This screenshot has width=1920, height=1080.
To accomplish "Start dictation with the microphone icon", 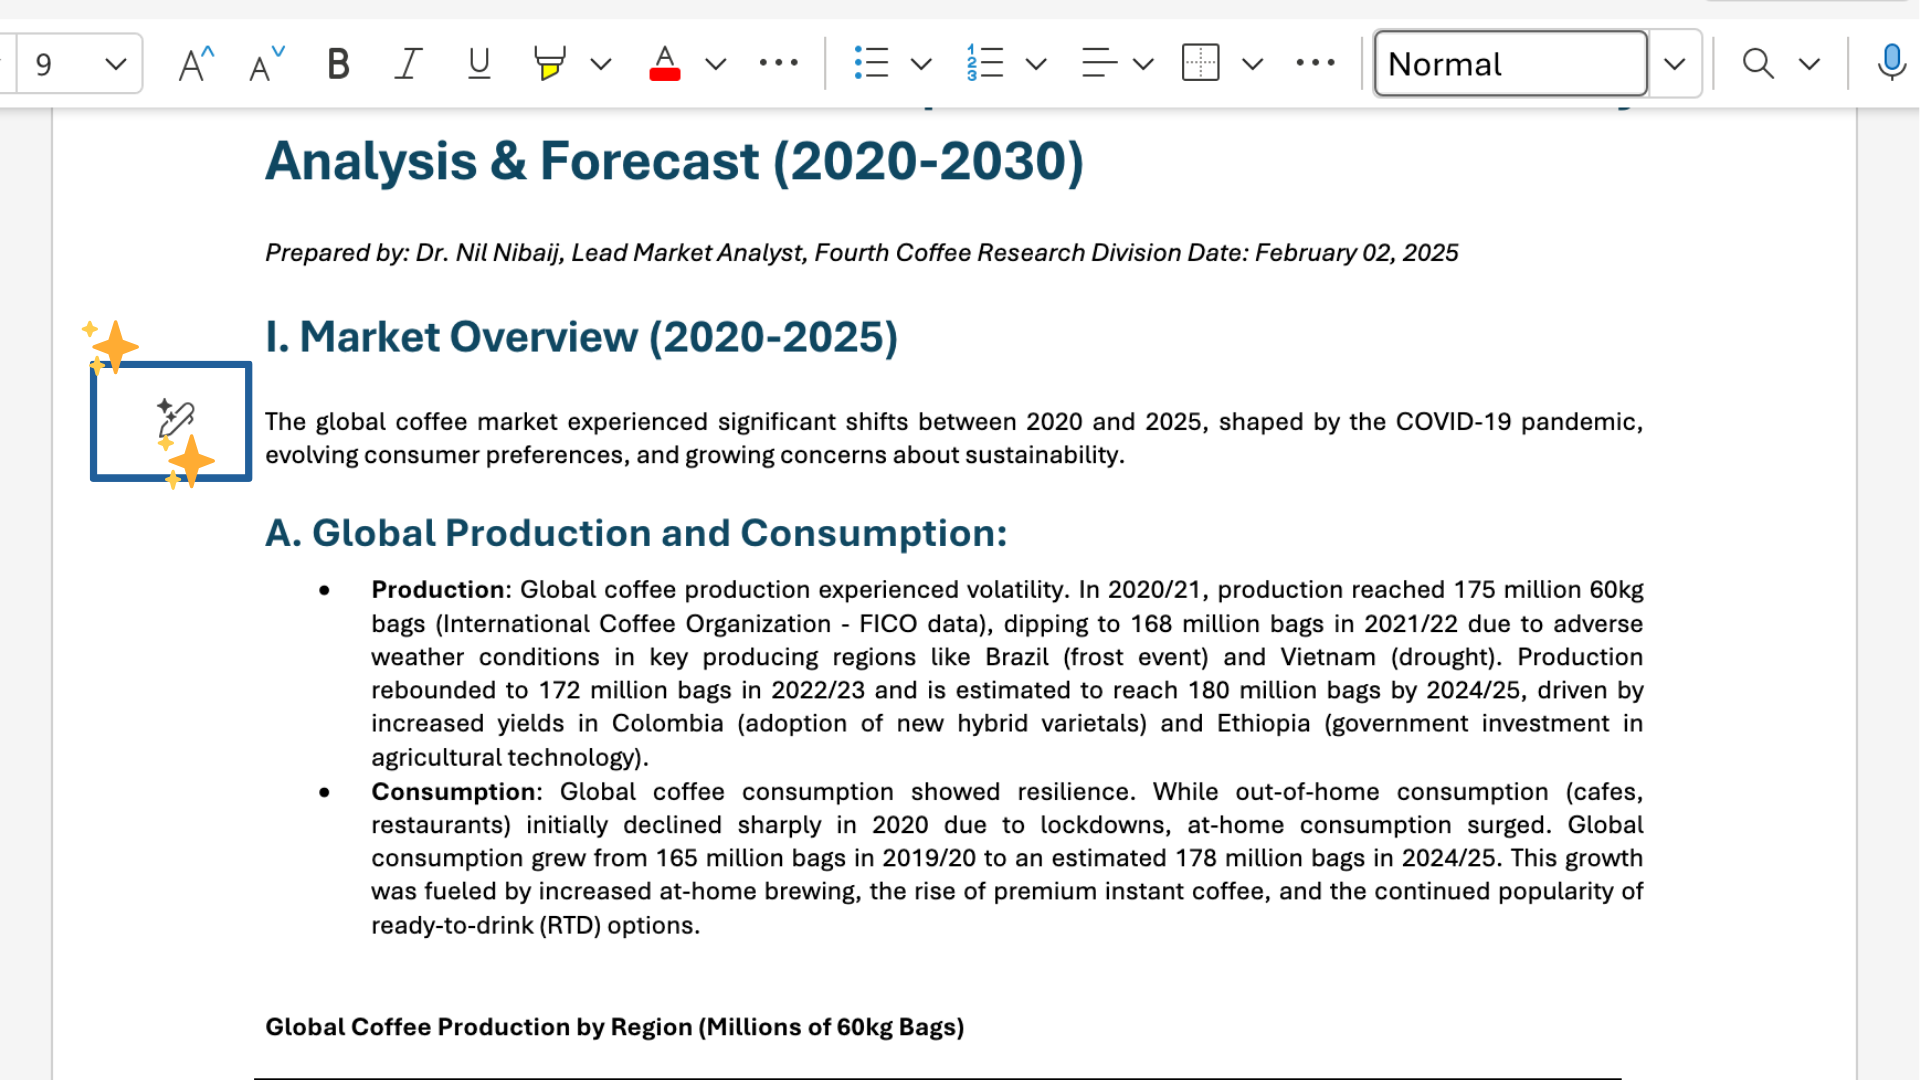I will pyautogui.click(x=1890, y=64).
